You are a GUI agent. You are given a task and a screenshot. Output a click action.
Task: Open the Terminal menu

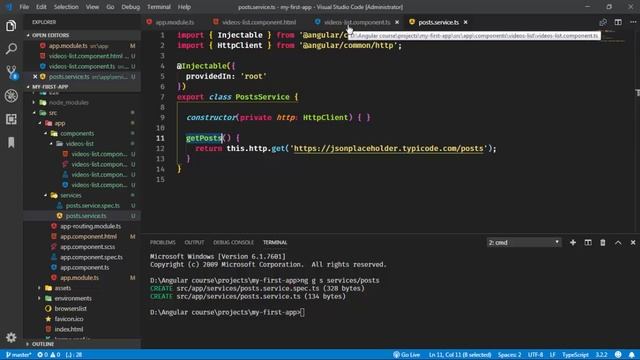(x=159, y=7)
